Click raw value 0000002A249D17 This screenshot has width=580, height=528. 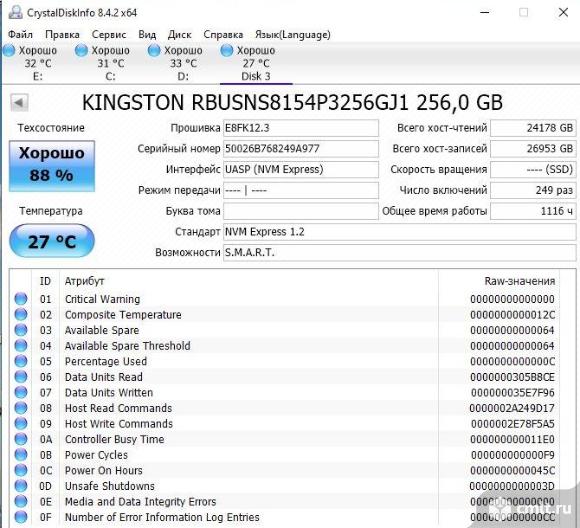[512, 408]
